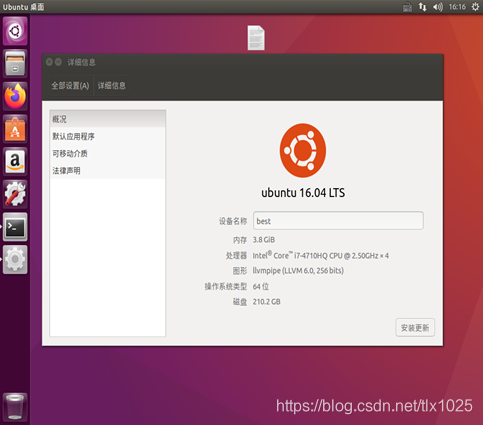
Task: Click the 设备名称 input field
Action: (338, 220)
